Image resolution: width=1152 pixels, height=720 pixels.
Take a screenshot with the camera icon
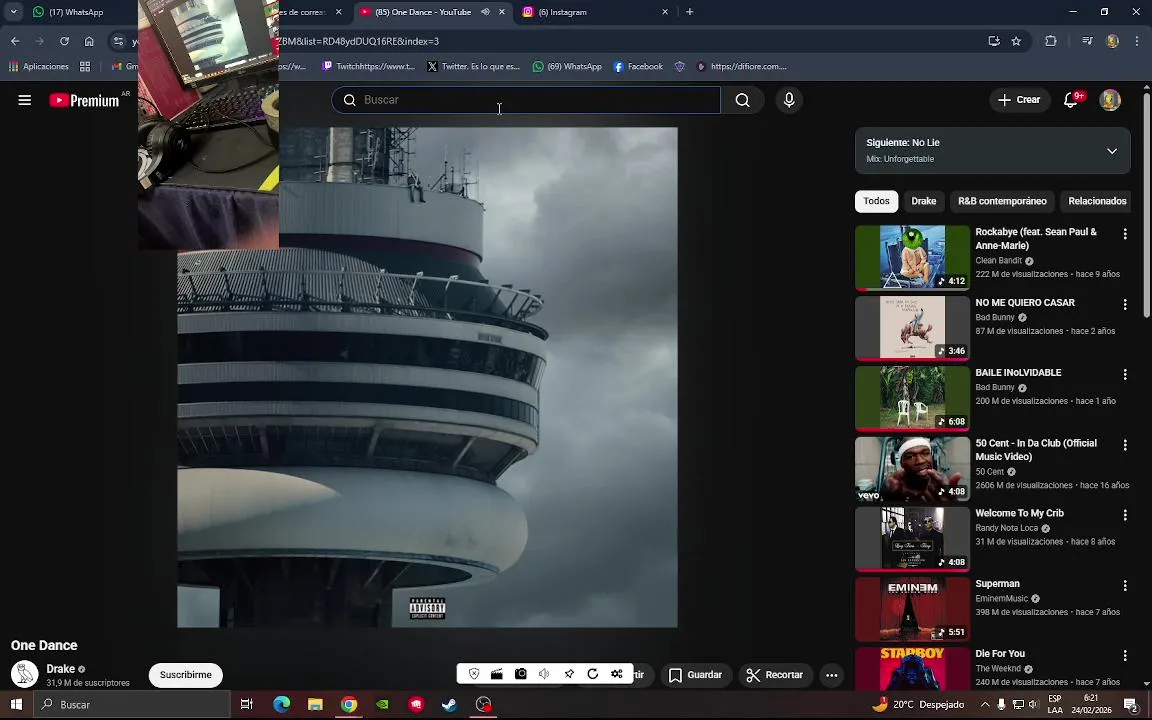(521, 674)
